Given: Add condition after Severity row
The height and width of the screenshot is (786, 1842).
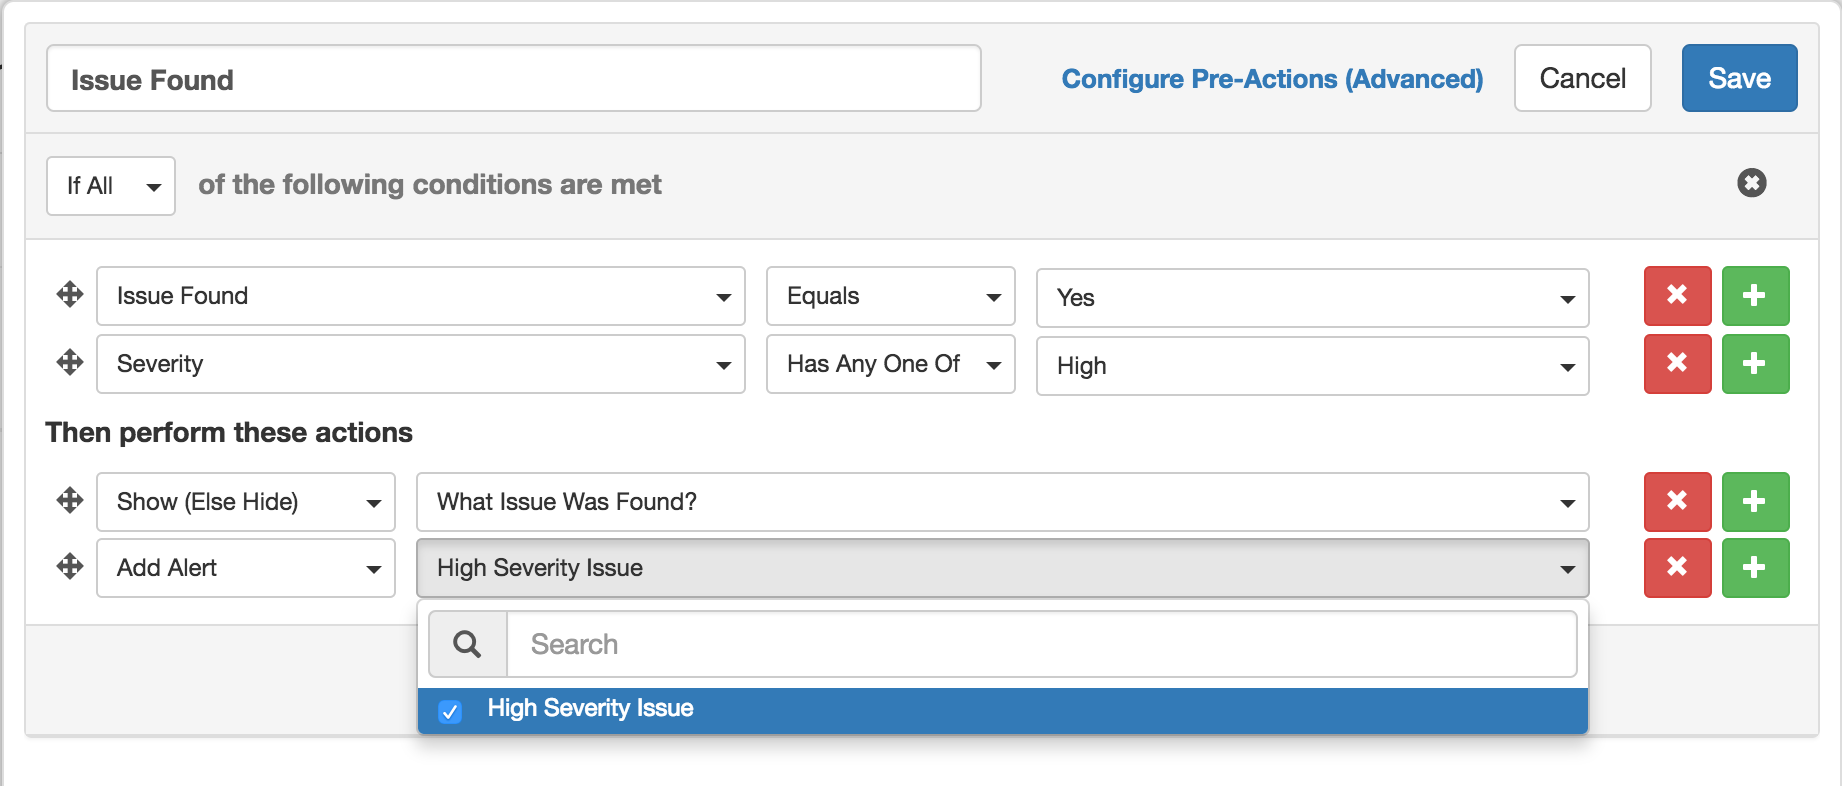Looking at the screenshot, I should (x=1755, y=364).
